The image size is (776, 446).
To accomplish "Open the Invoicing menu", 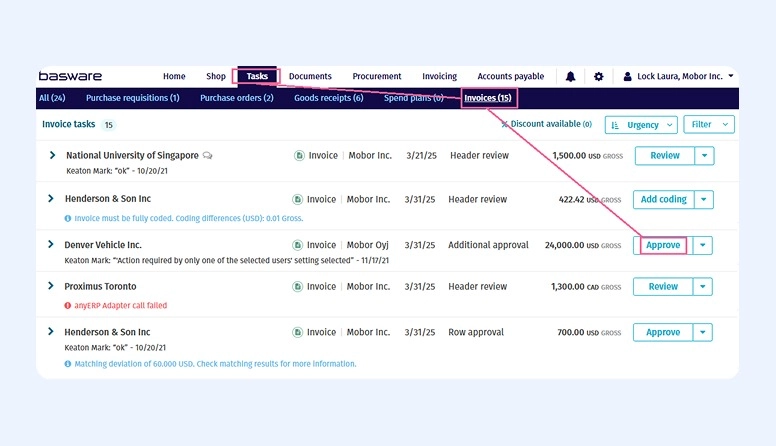I will point(439,76).
